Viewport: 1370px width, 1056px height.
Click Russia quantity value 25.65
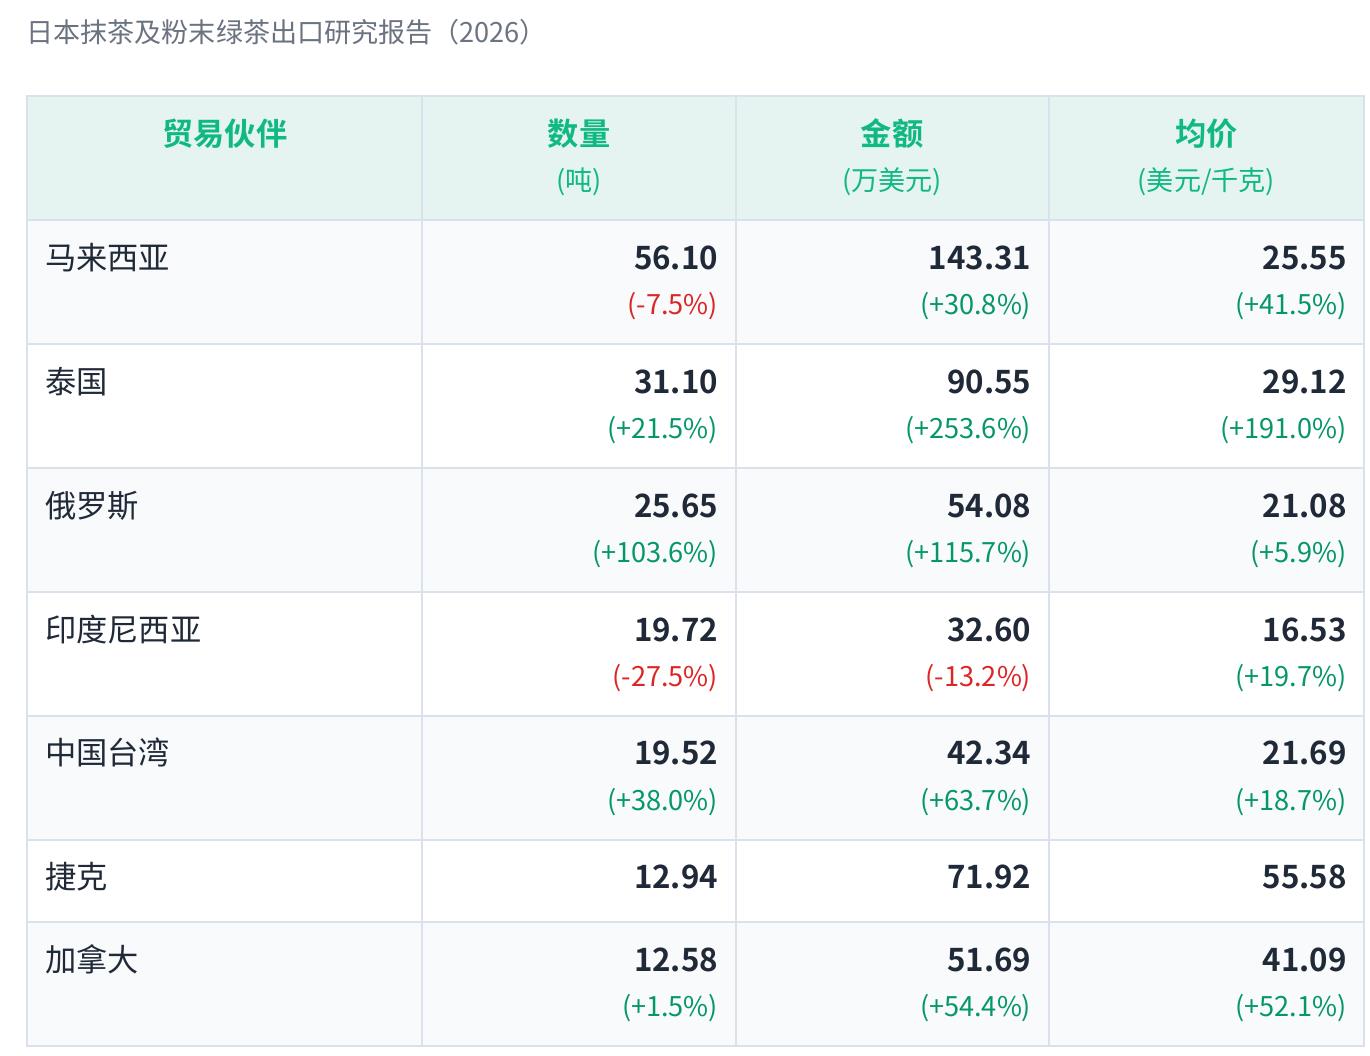(x=676, y=506)
